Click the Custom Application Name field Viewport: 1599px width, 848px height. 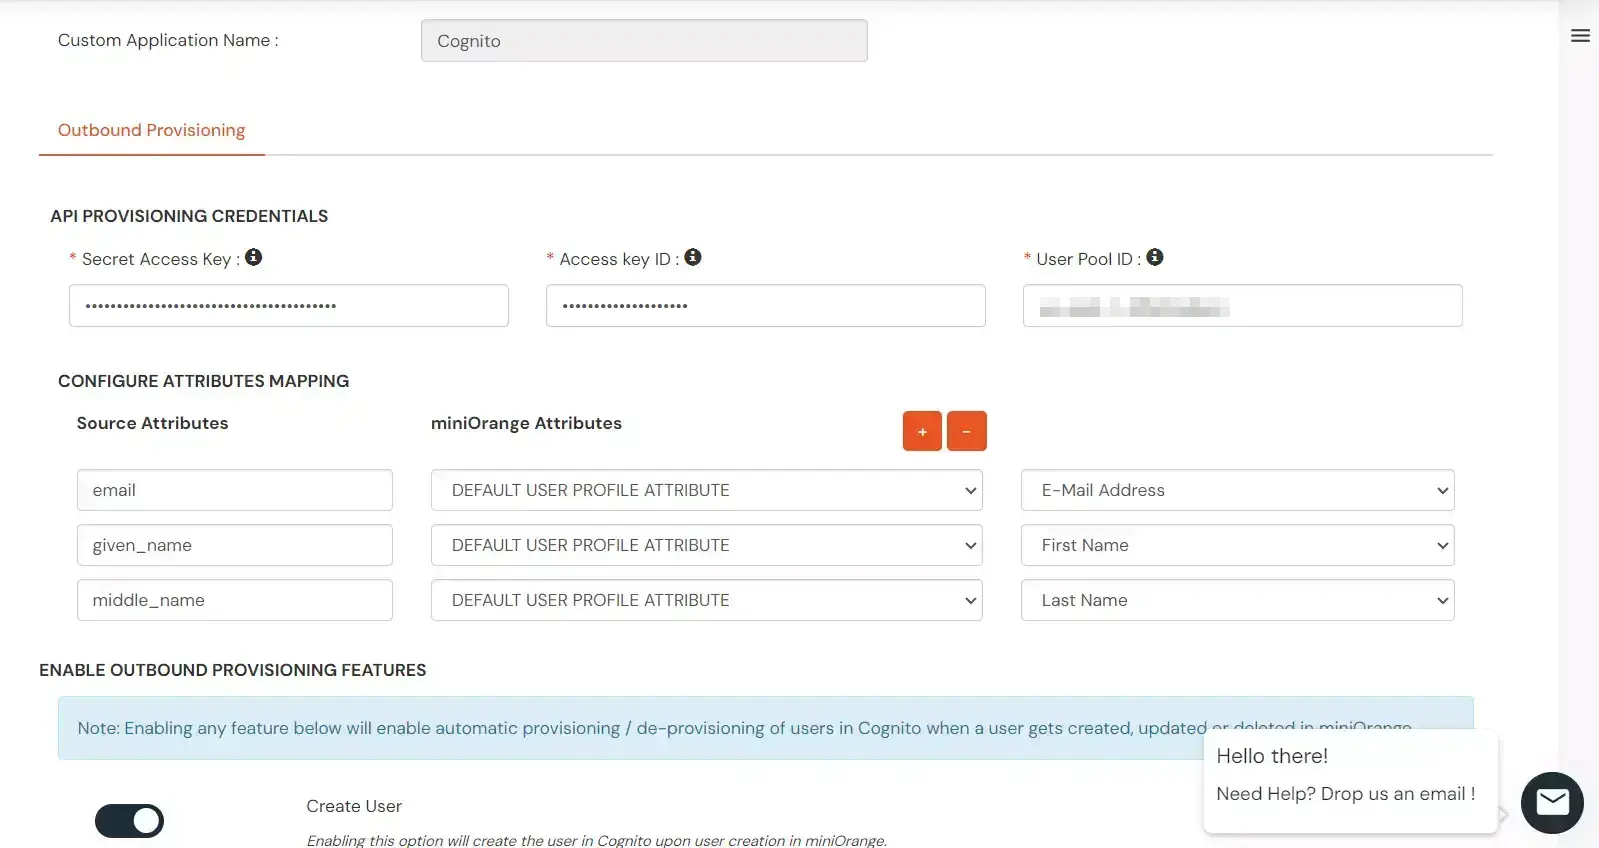pyautogui.click(x=644, y=41)
